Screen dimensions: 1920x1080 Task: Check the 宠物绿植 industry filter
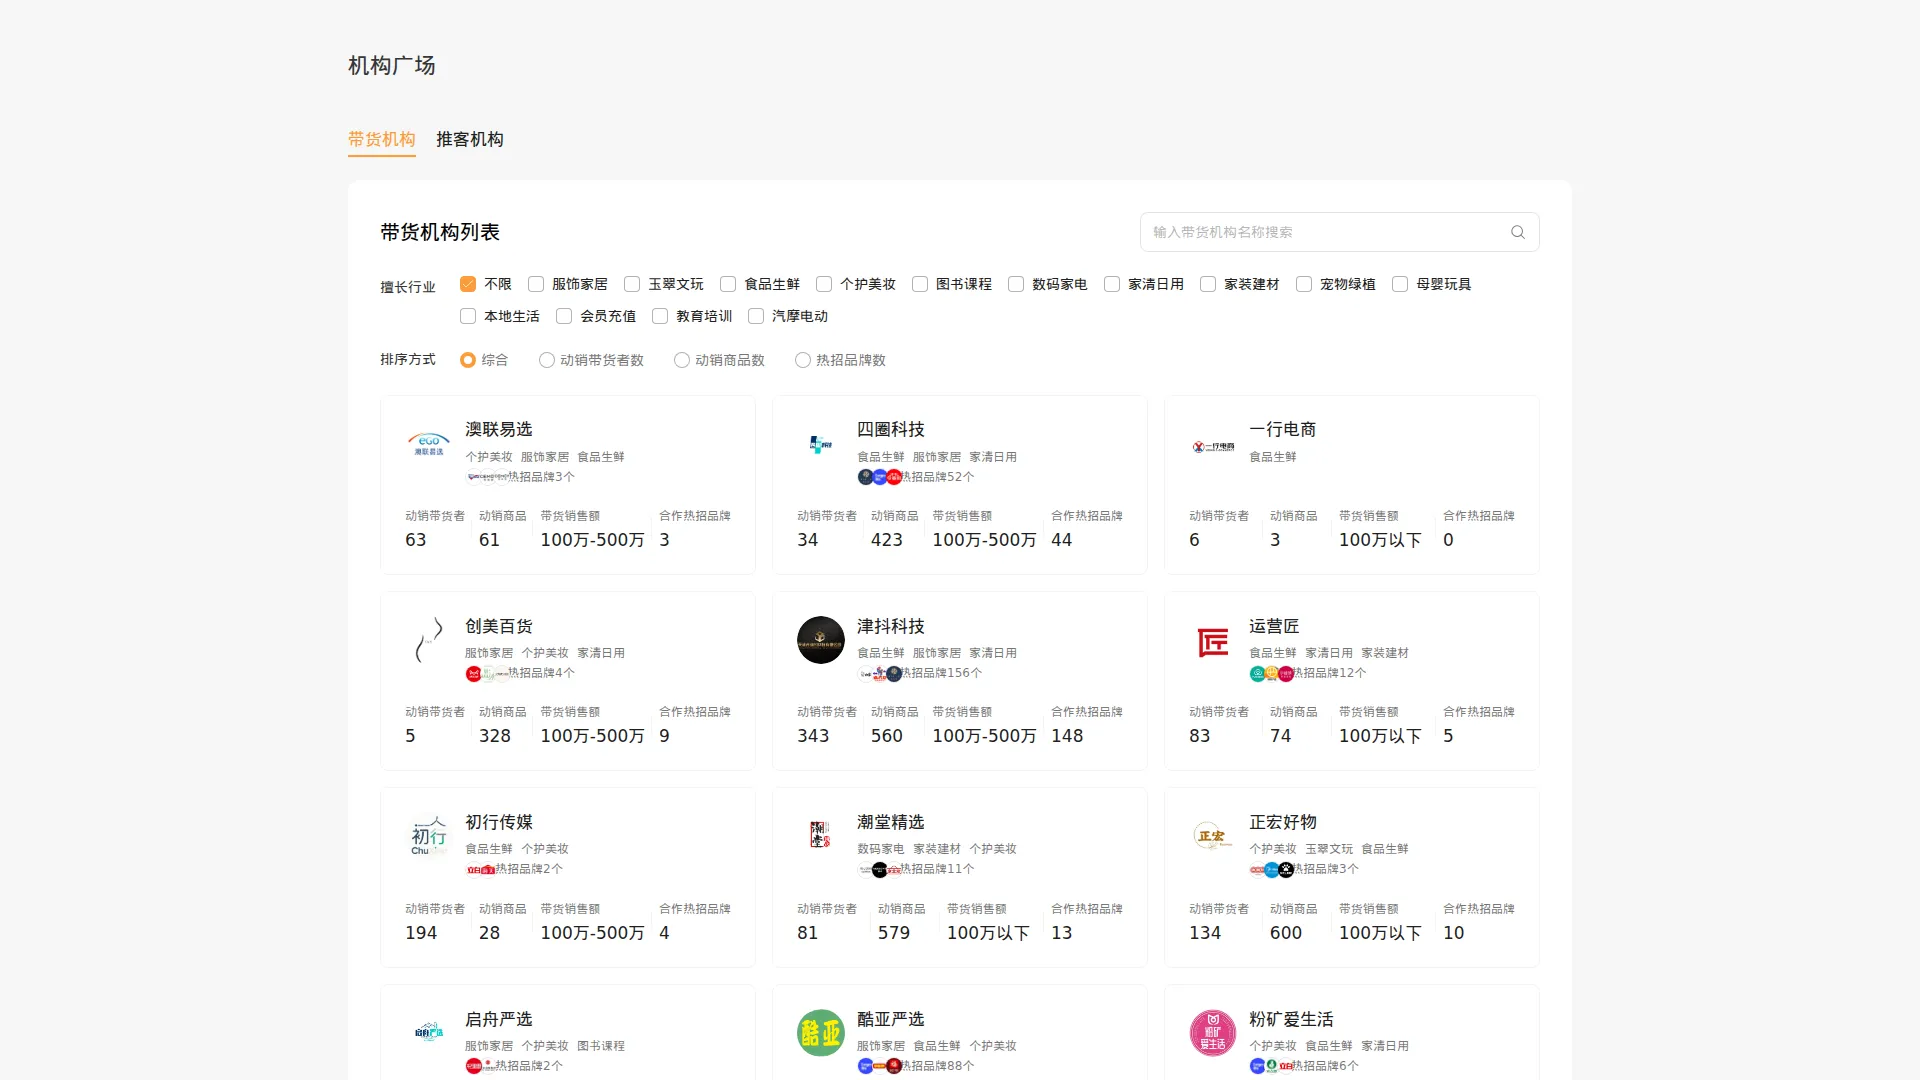coord(1304,284)
